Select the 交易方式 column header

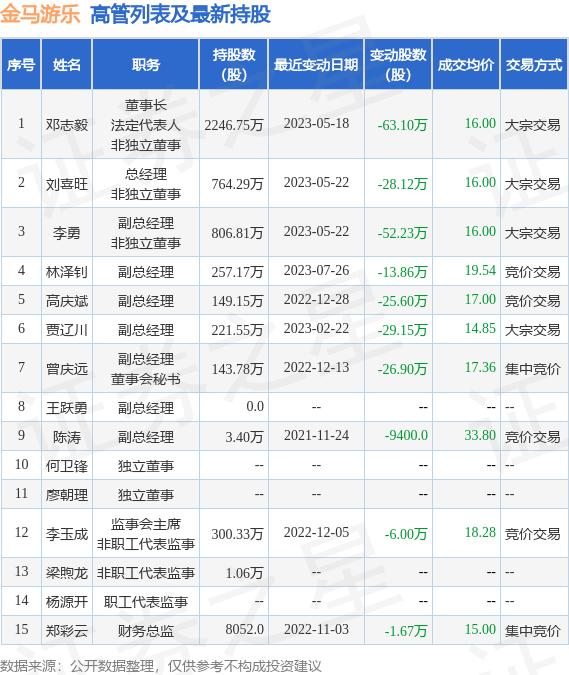(x=534, y=65)
